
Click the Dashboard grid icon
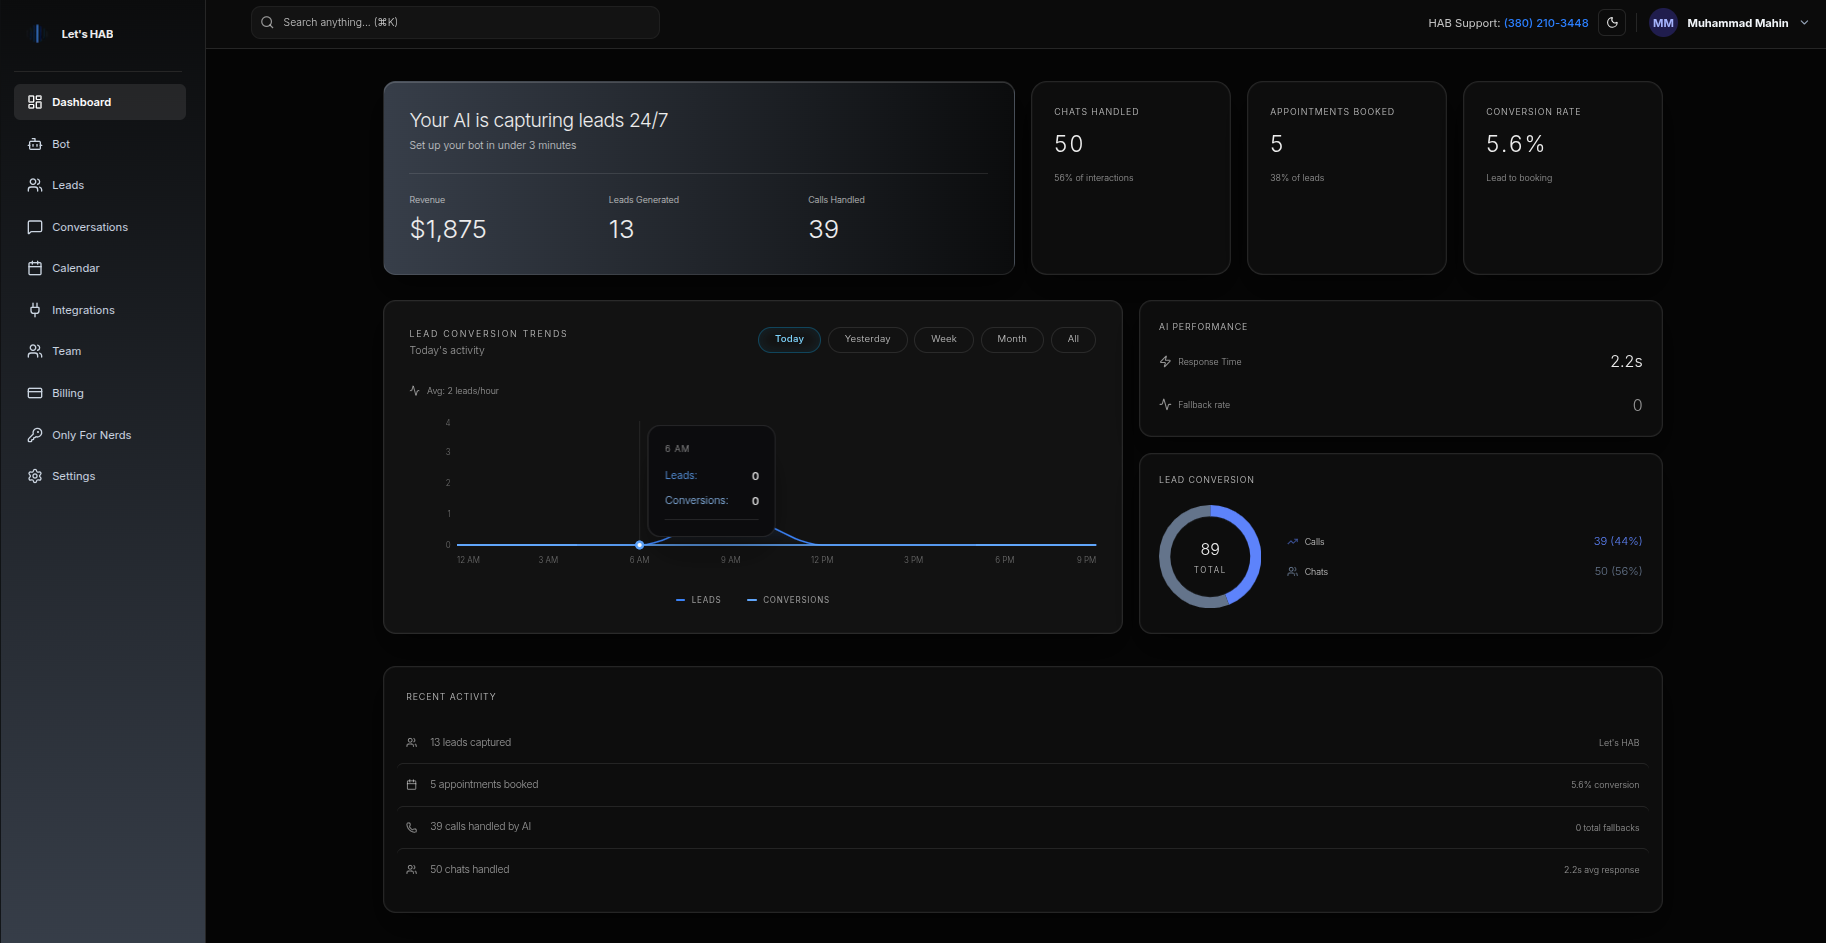coord(35,102)
